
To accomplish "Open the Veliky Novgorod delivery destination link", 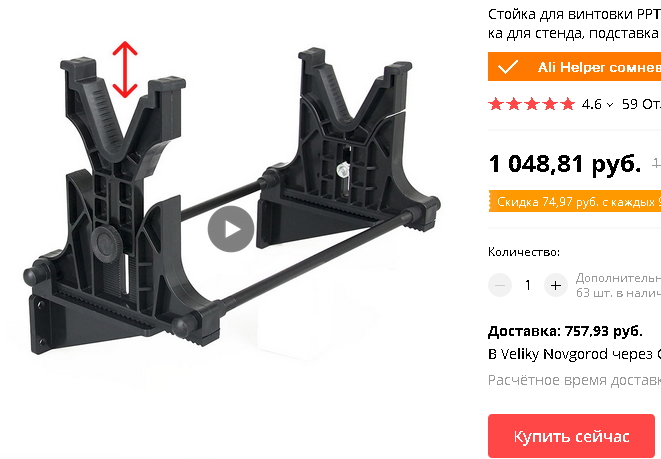I will click(x=575, y=354).
